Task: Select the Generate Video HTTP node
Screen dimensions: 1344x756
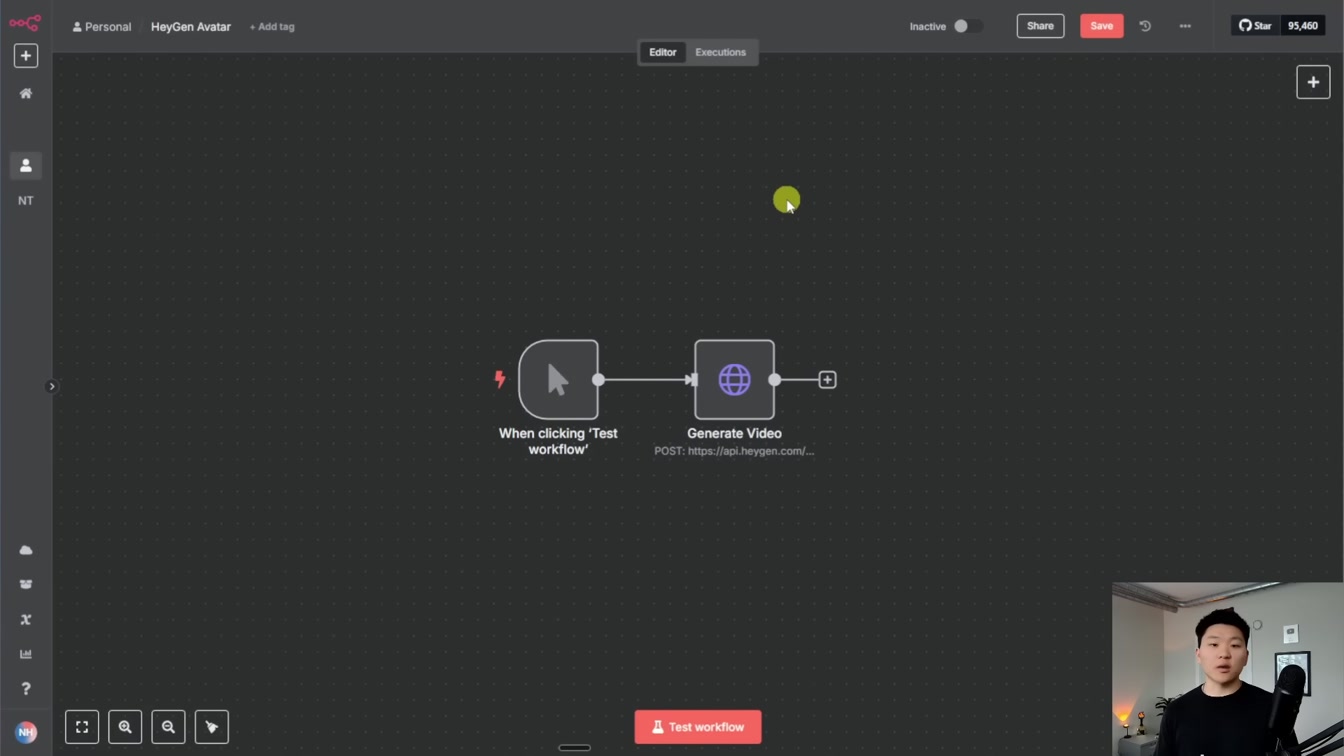Action: [734, 379]
